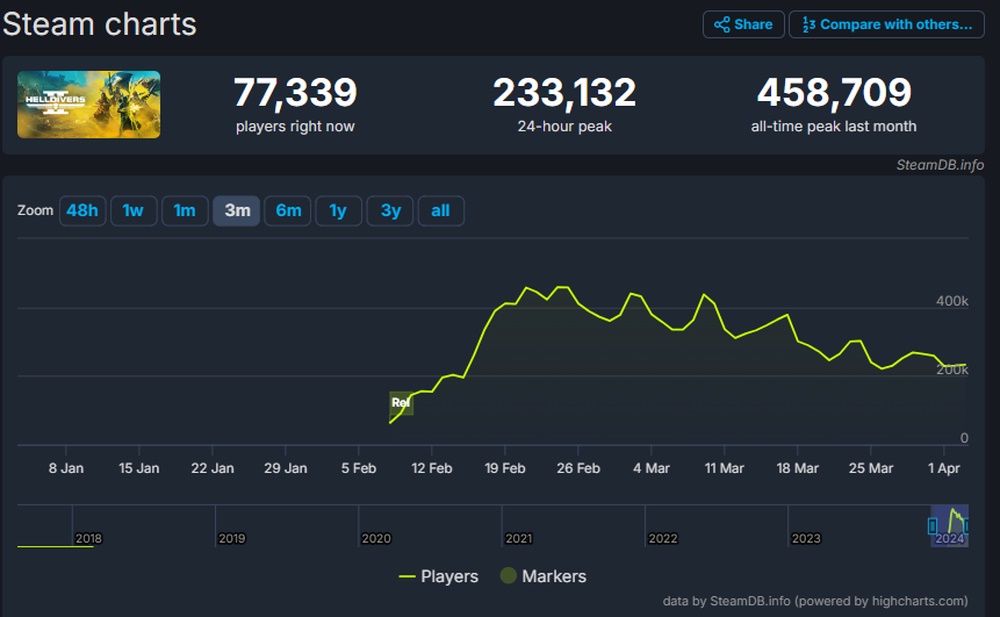Click the selected 2024 range in navigator
1000x617 pixels.
point(950,526)
